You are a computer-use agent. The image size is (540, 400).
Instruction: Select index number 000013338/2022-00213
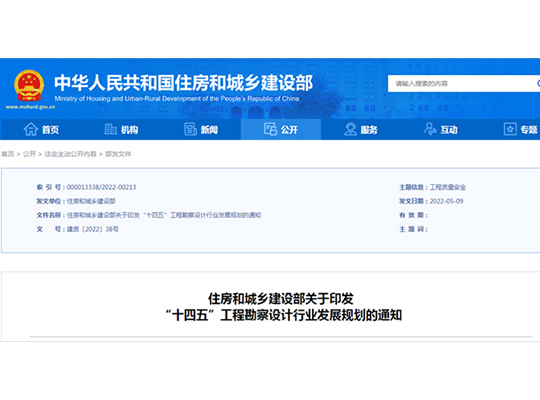tap(101, 187)
